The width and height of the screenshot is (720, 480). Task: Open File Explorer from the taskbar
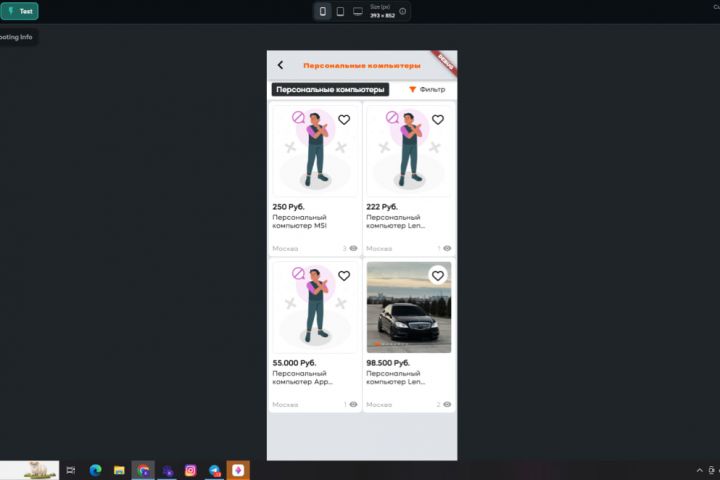(x=119, y=470)
